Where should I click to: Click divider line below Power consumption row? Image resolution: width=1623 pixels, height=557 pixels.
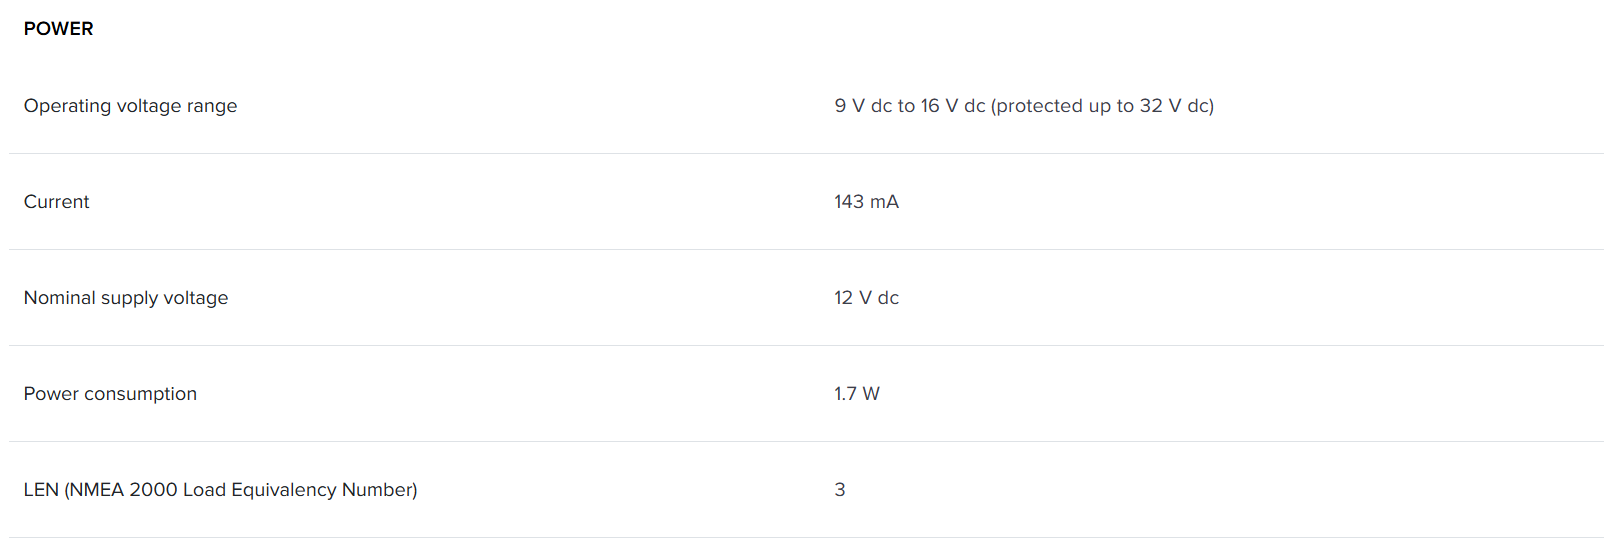pos(806,442)
